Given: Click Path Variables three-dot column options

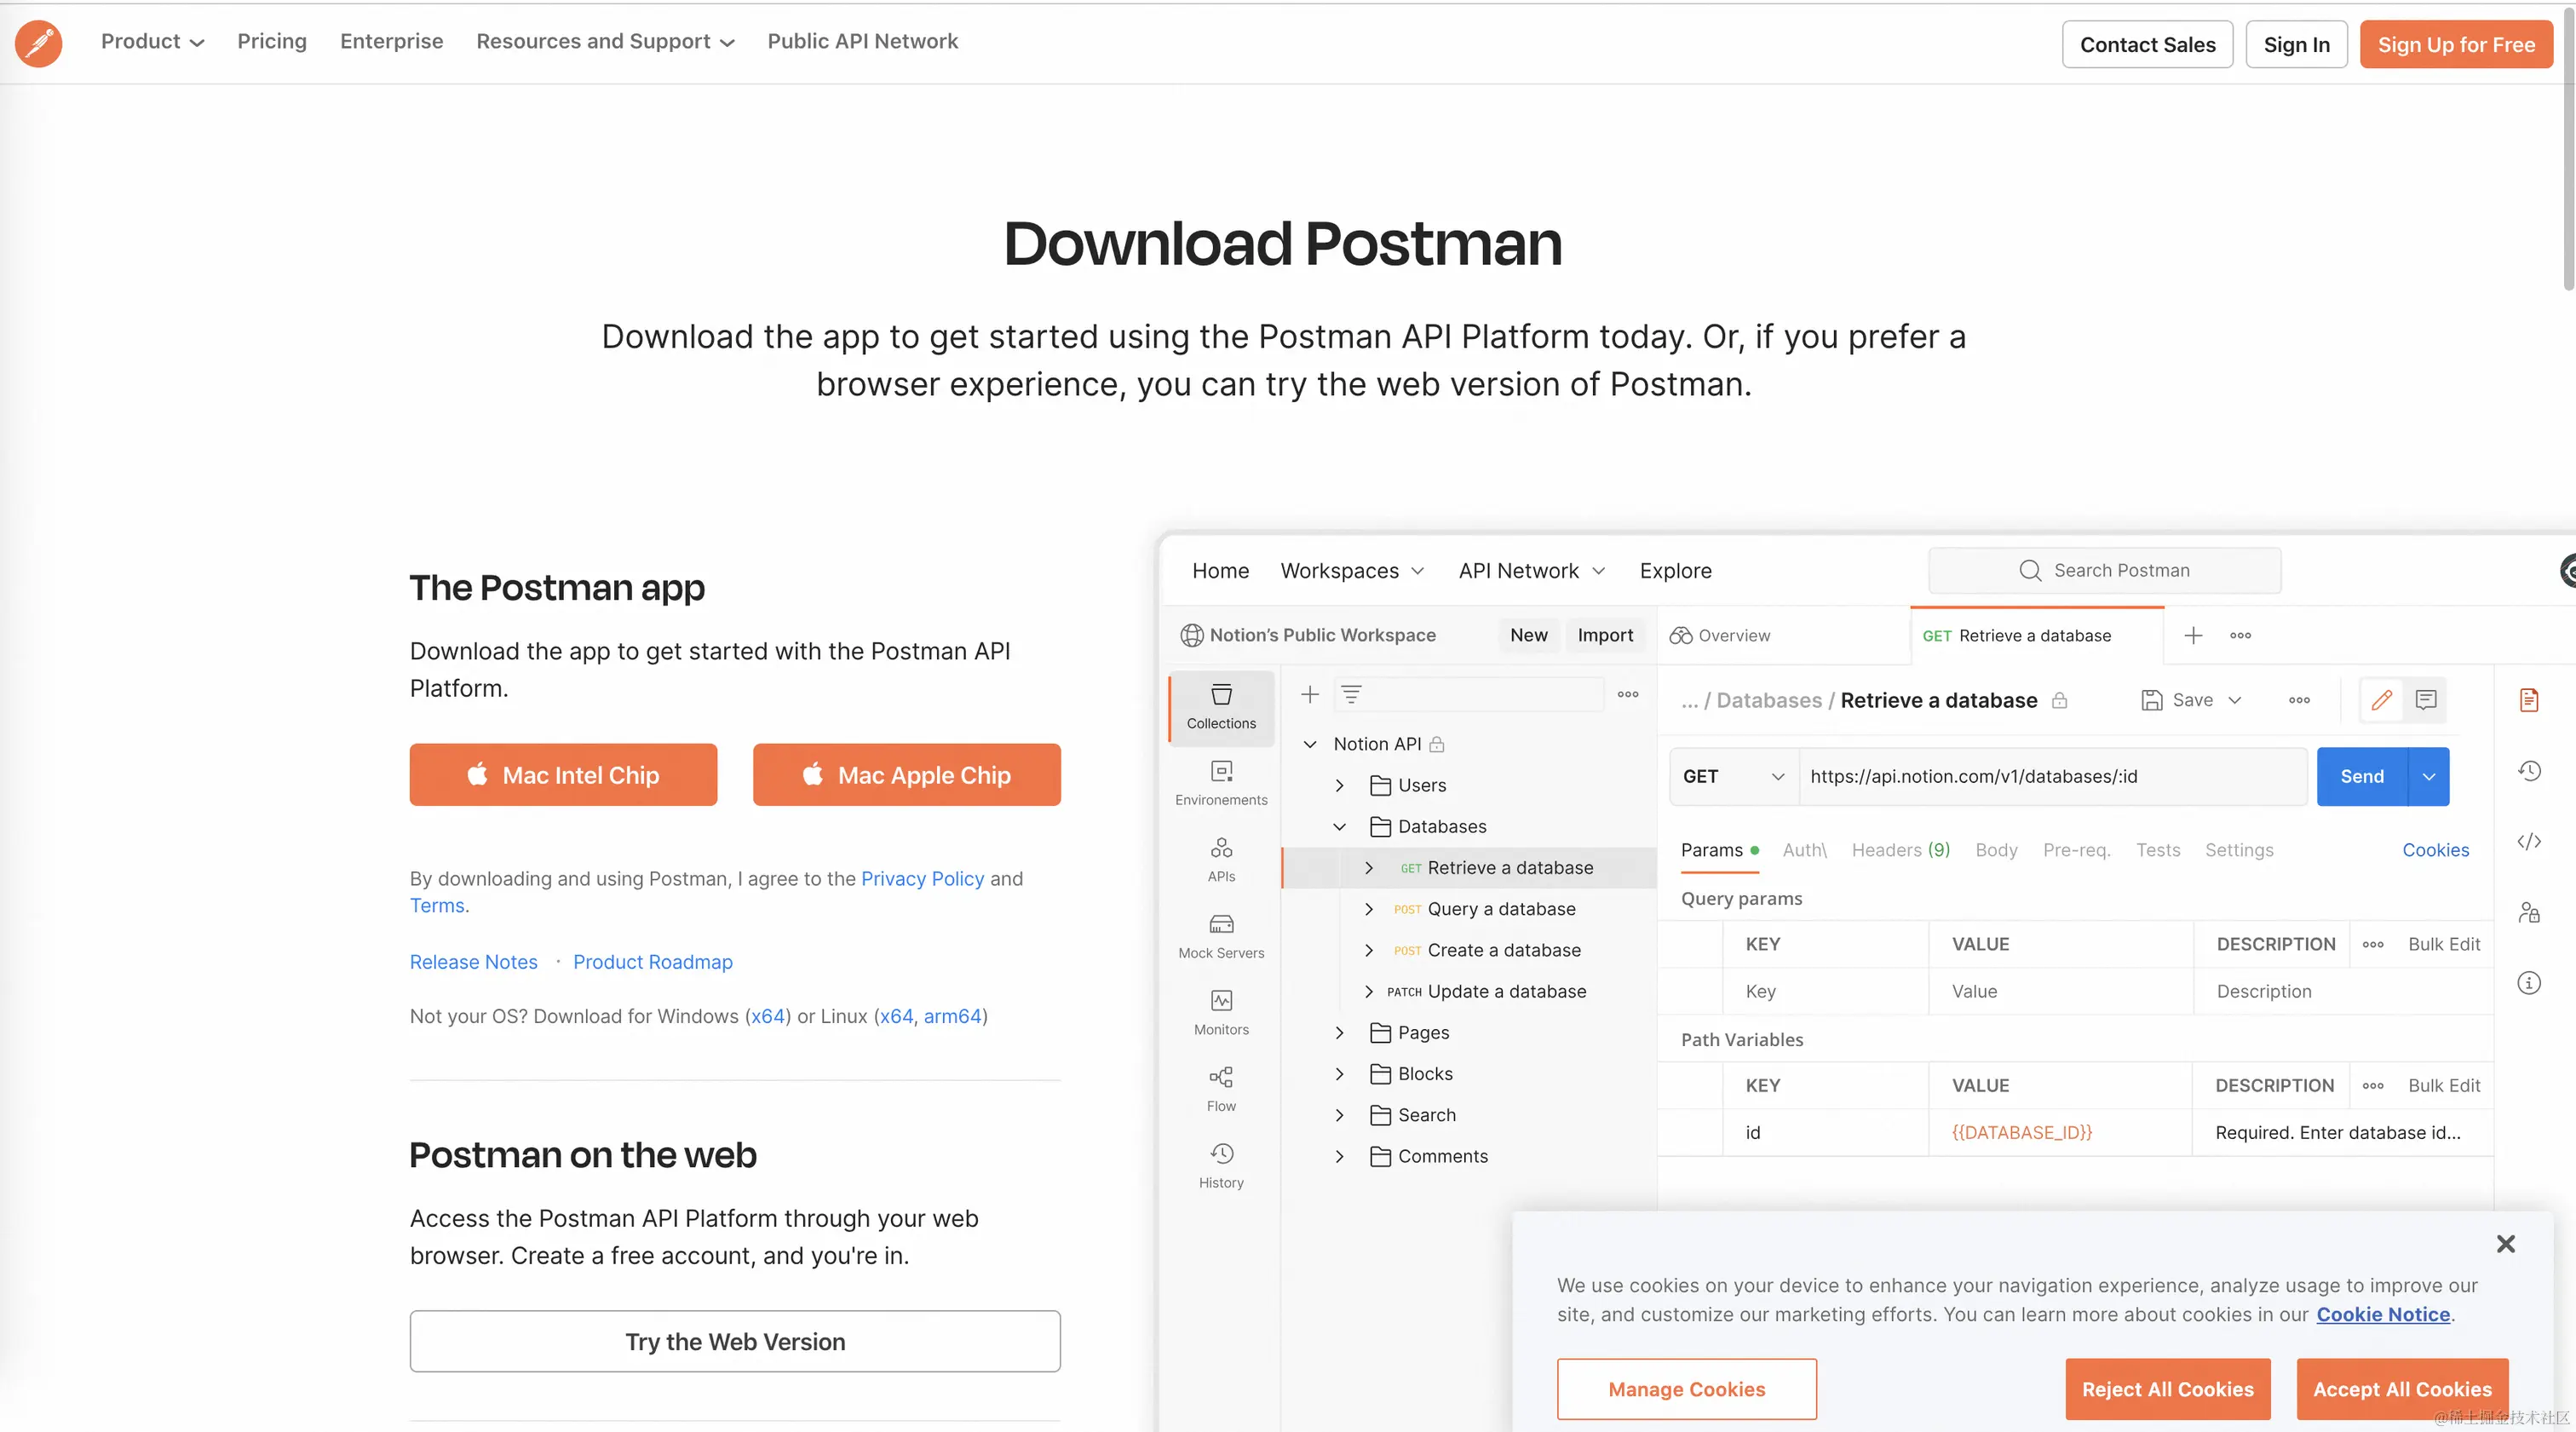Looking at the screenshot, I should [x=2373, y=1085].
